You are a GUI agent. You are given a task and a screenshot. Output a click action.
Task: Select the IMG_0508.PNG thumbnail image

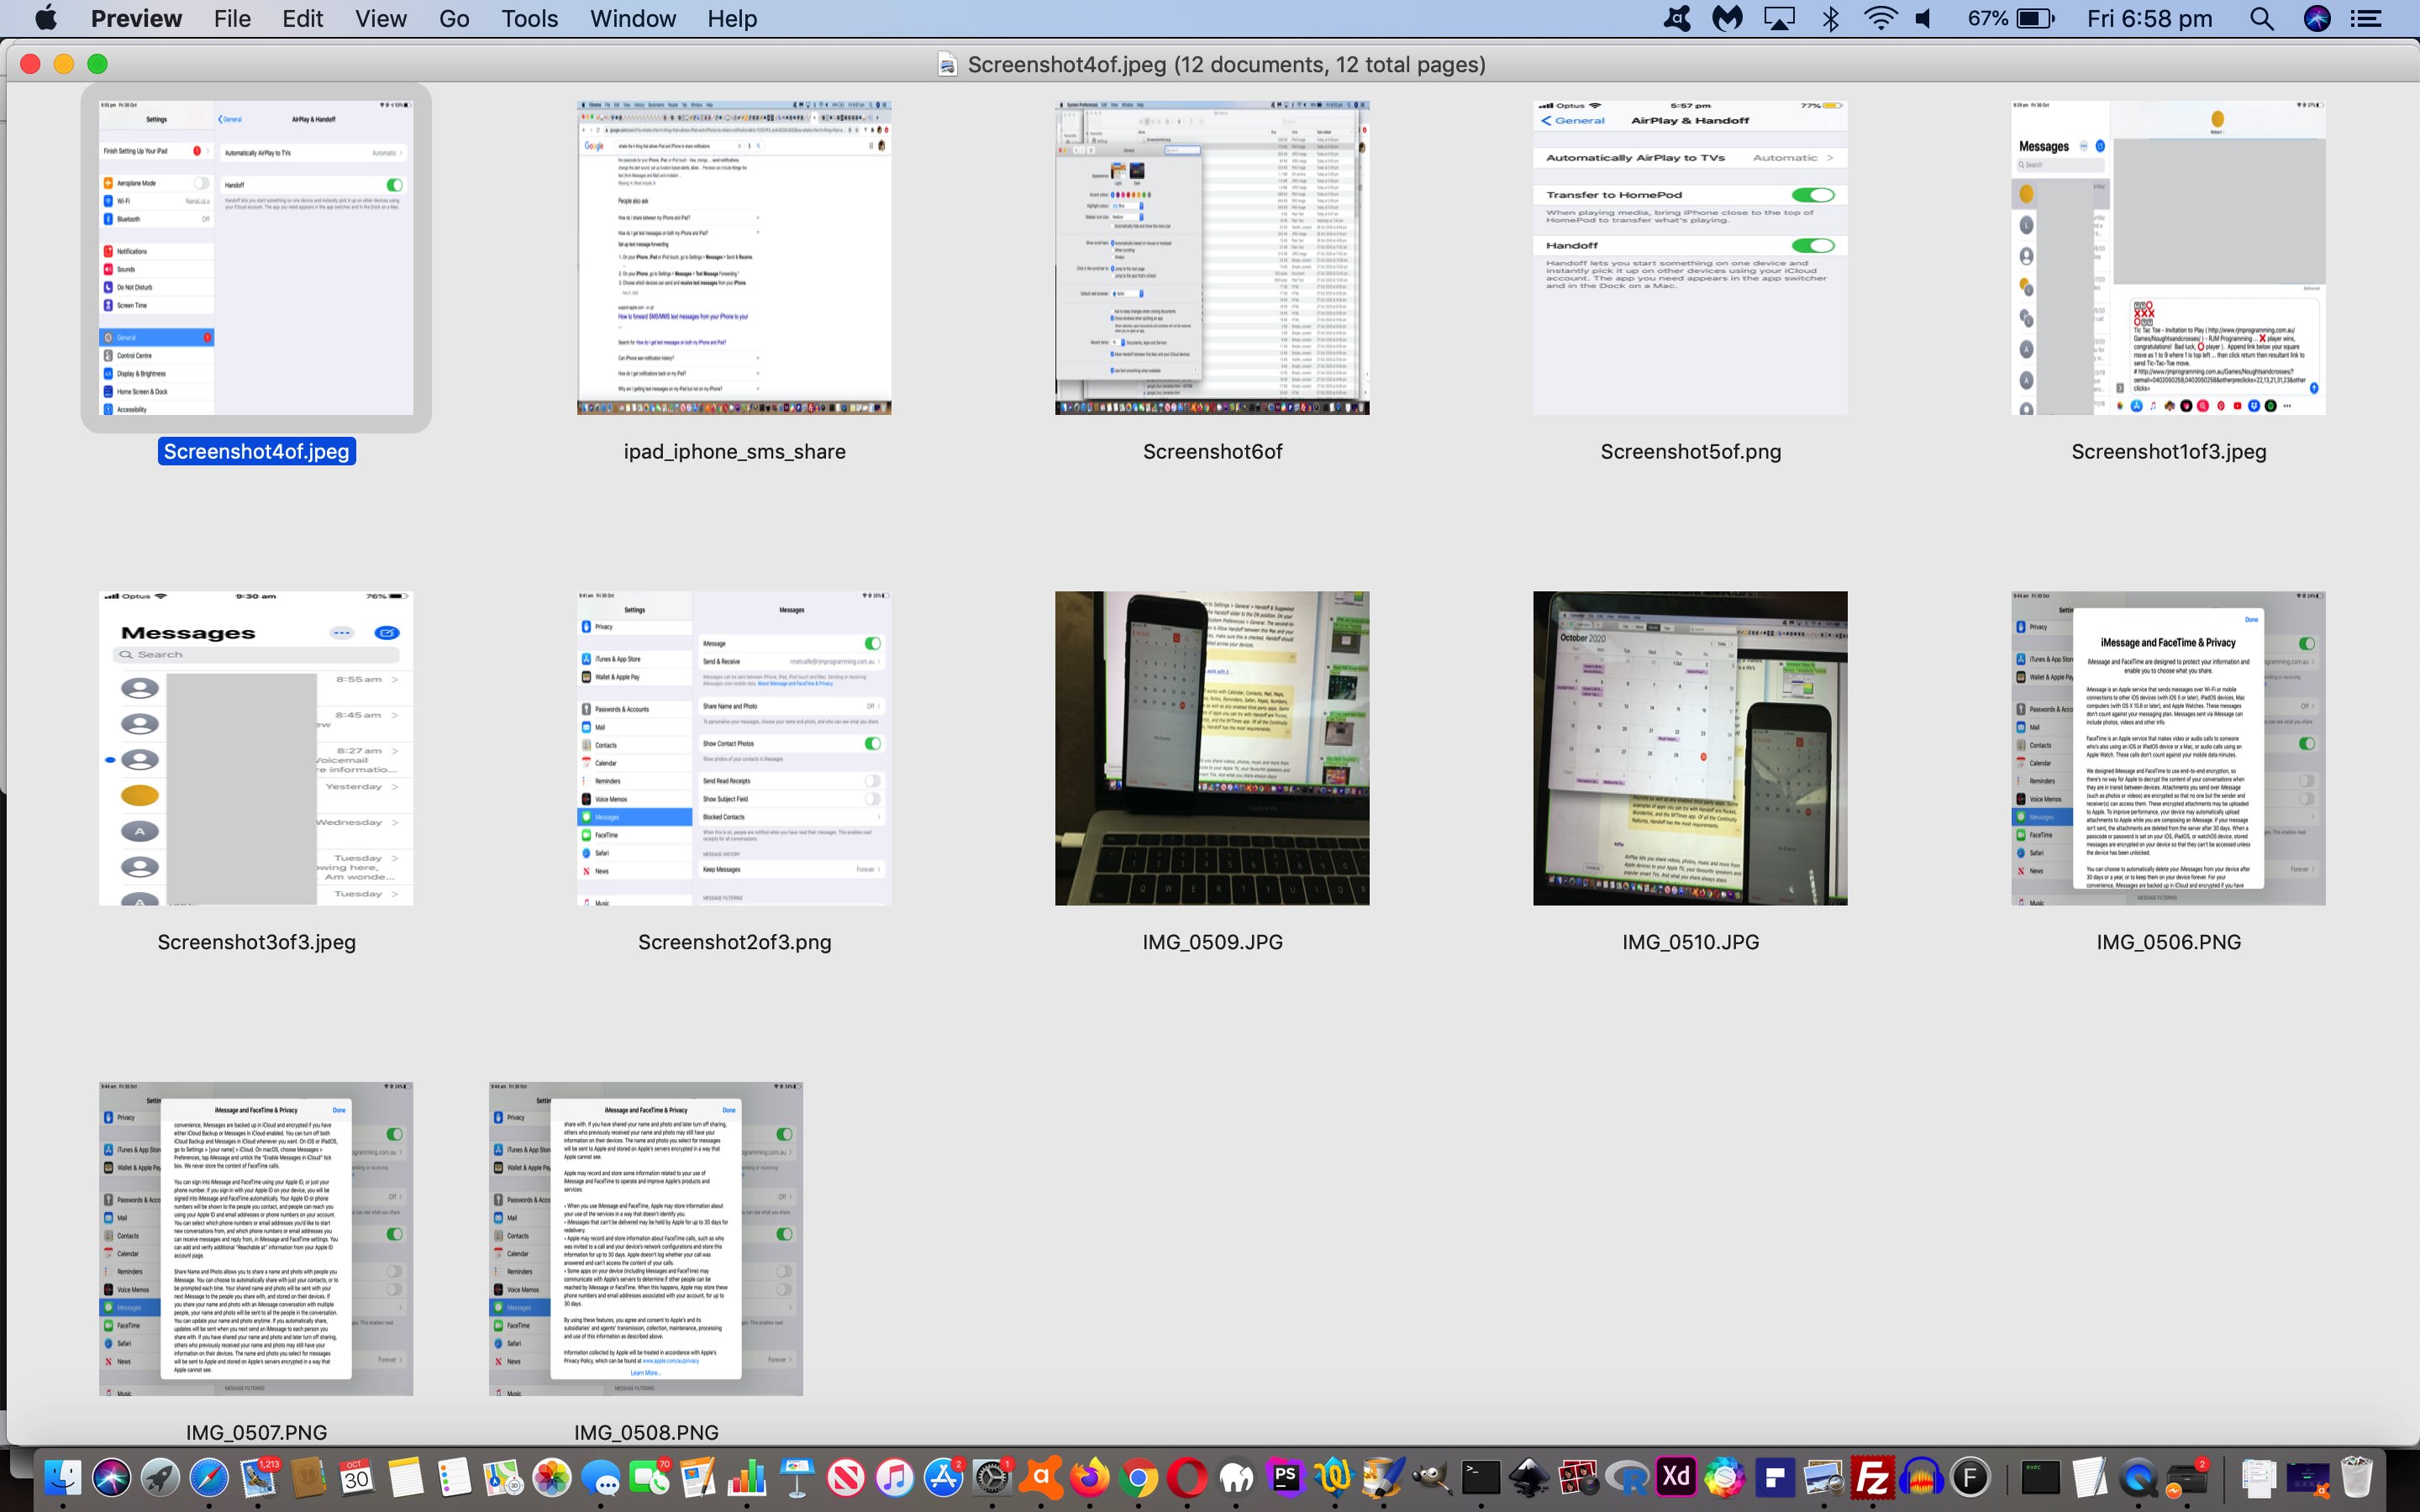646,1239
